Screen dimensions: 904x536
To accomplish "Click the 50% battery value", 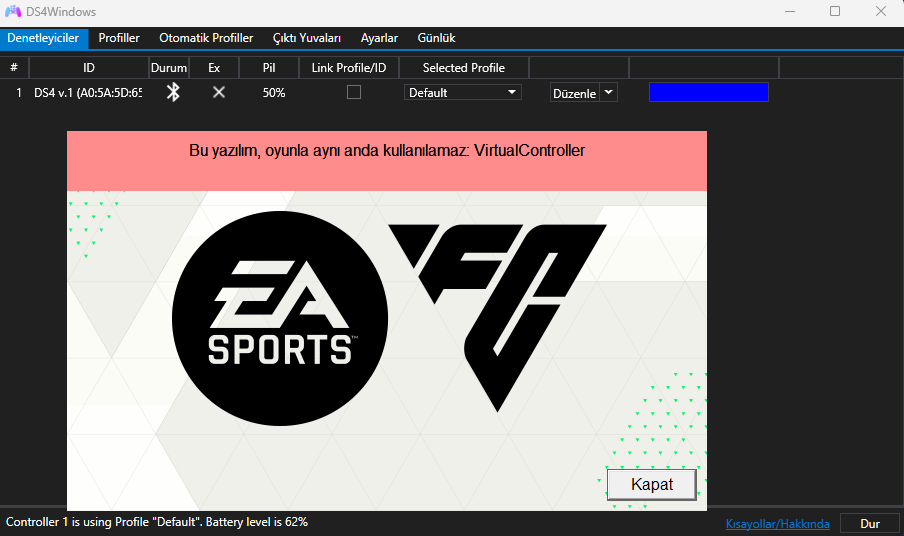I will [274, 93].
